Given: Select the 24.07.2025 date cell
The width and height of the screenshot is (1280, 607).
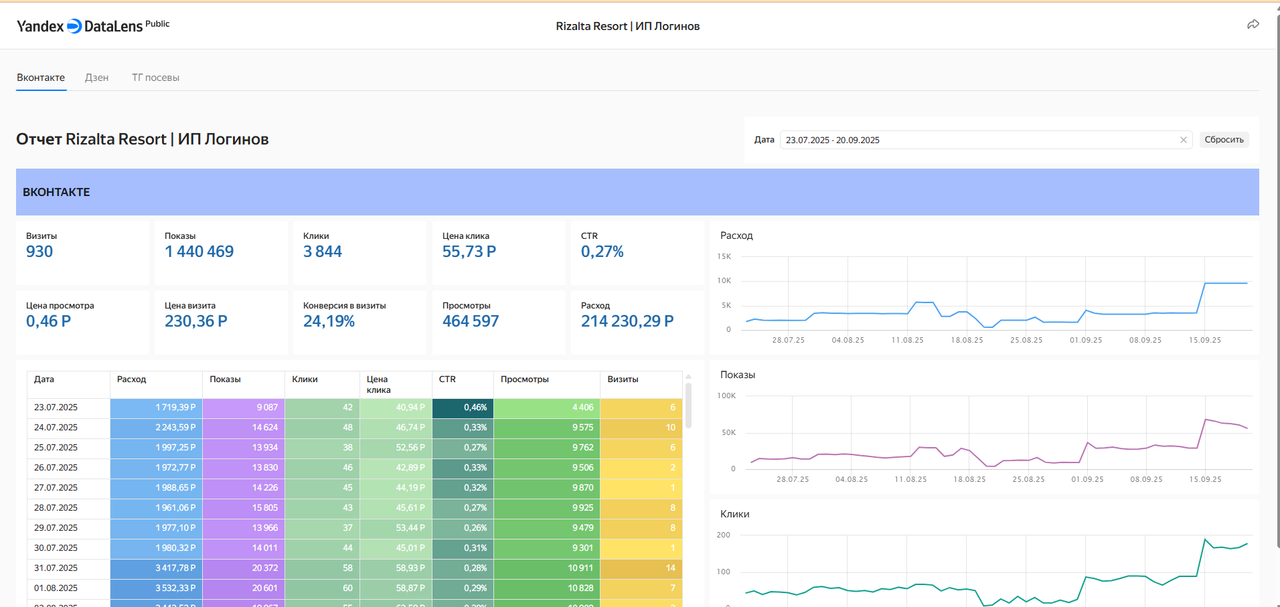Looking at the screenshot, I should point(68,428).
